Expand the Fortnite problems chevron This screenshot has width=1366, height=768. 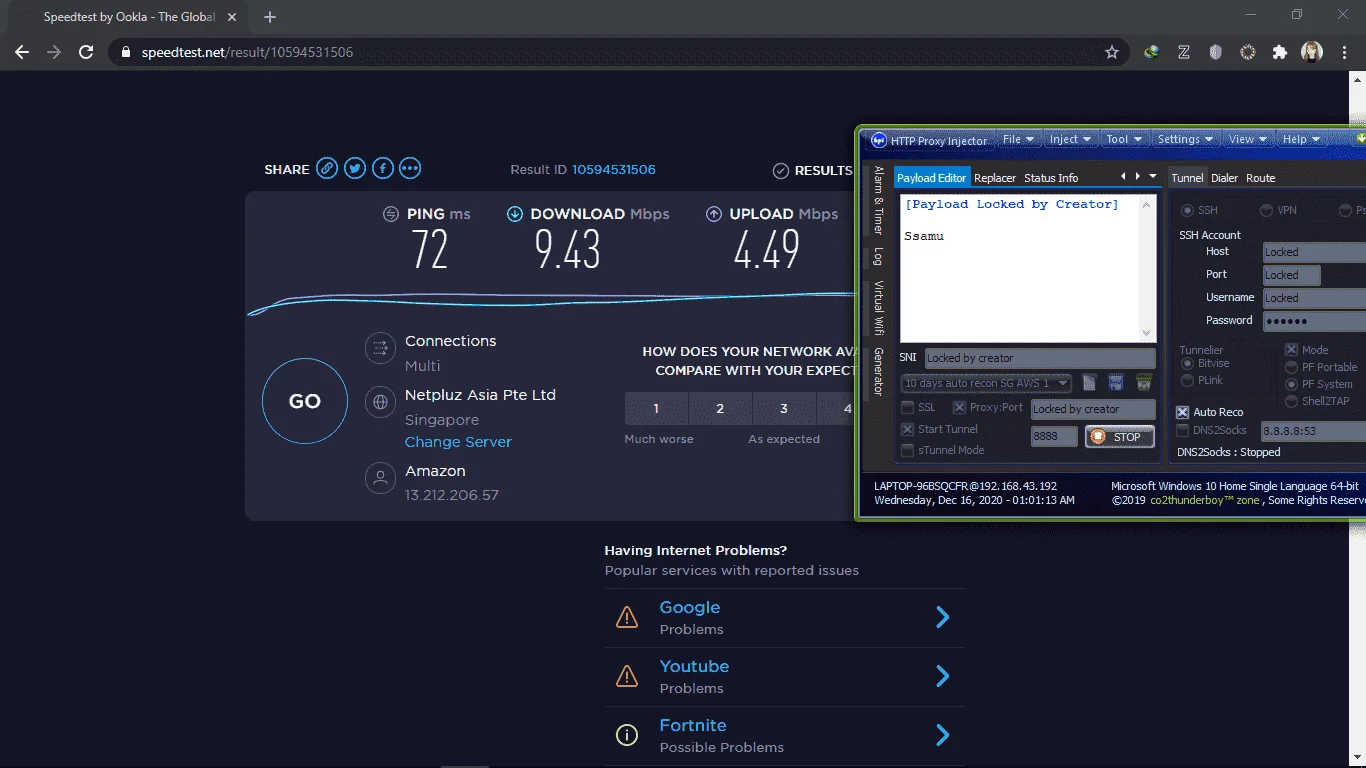(x=942, y=736)
